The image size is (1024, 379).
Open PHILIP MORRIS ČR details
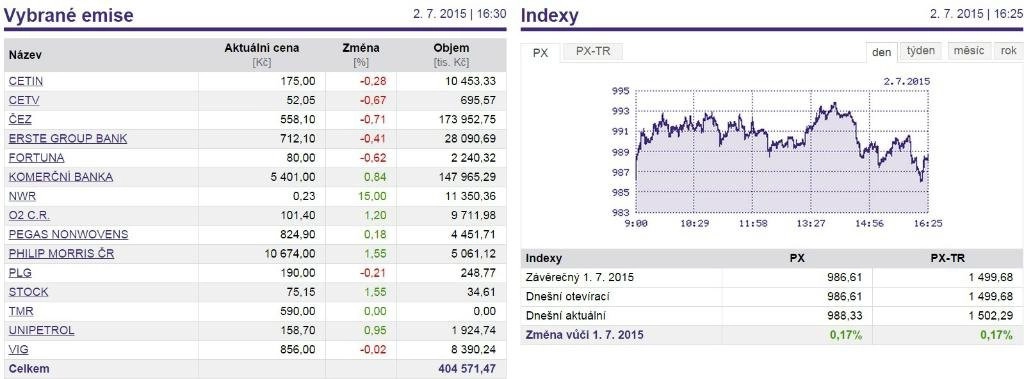coord(61,254)
